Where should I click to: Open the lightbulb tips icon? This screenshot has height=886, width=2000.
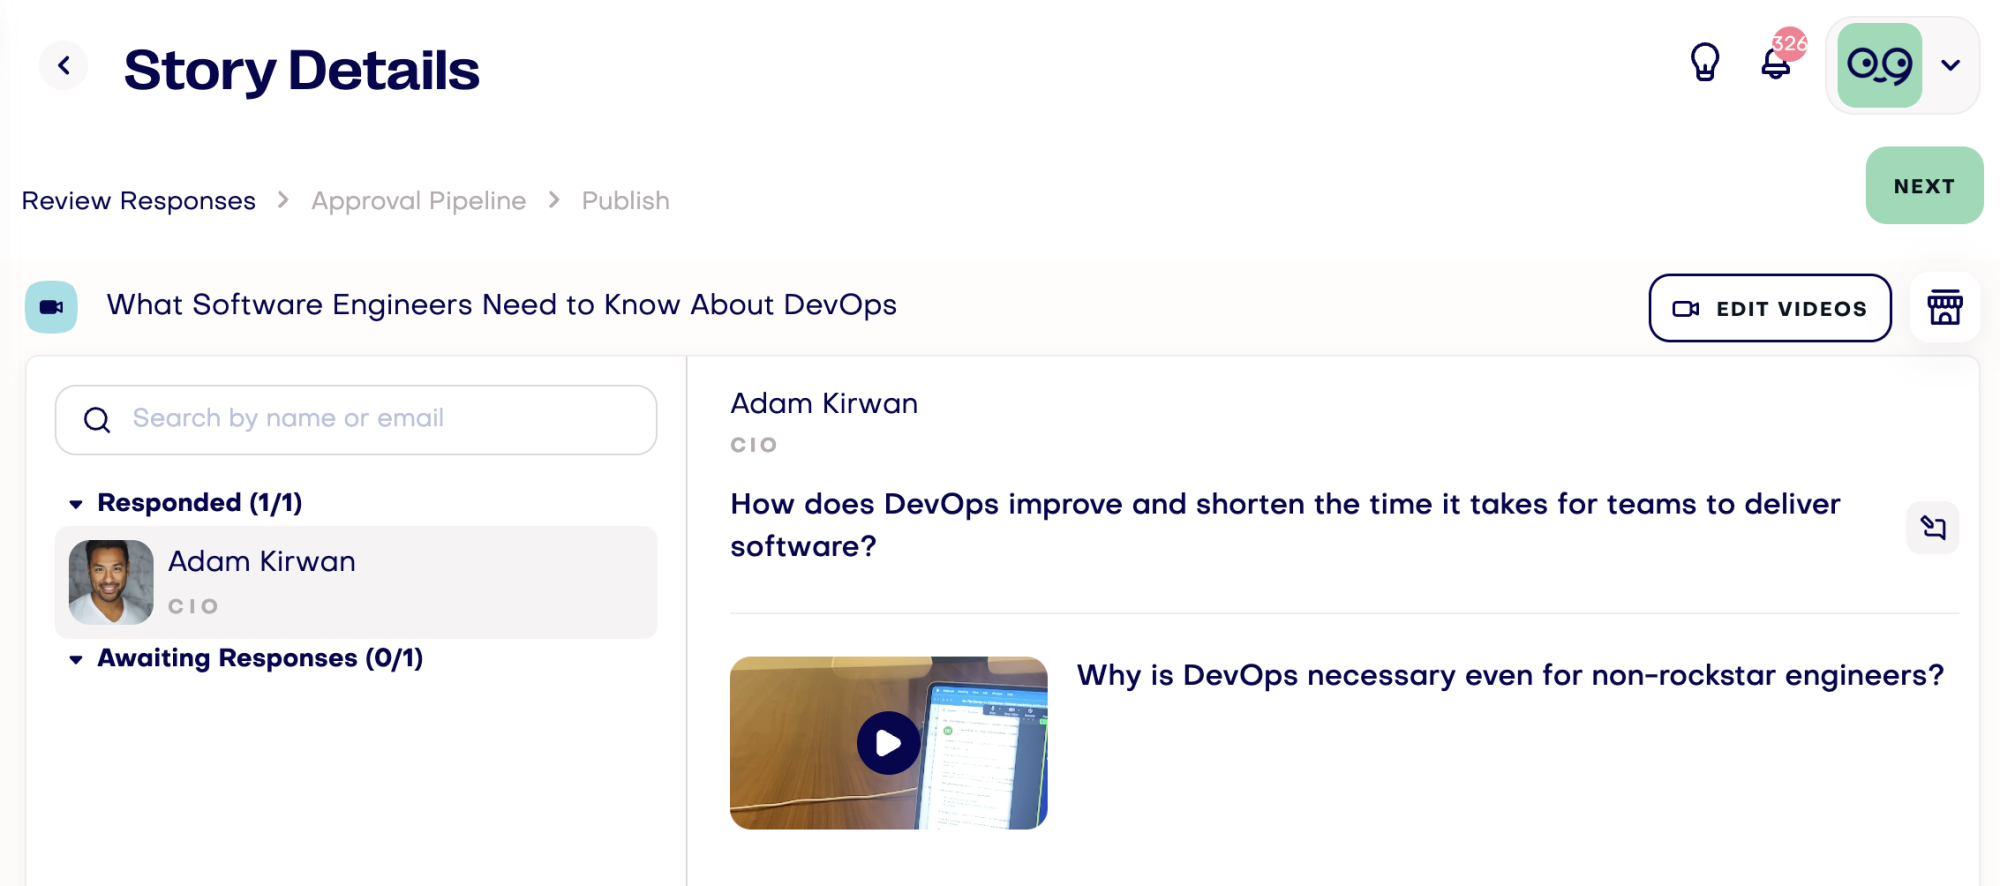pyautogui.click(x=1705, y=63)
